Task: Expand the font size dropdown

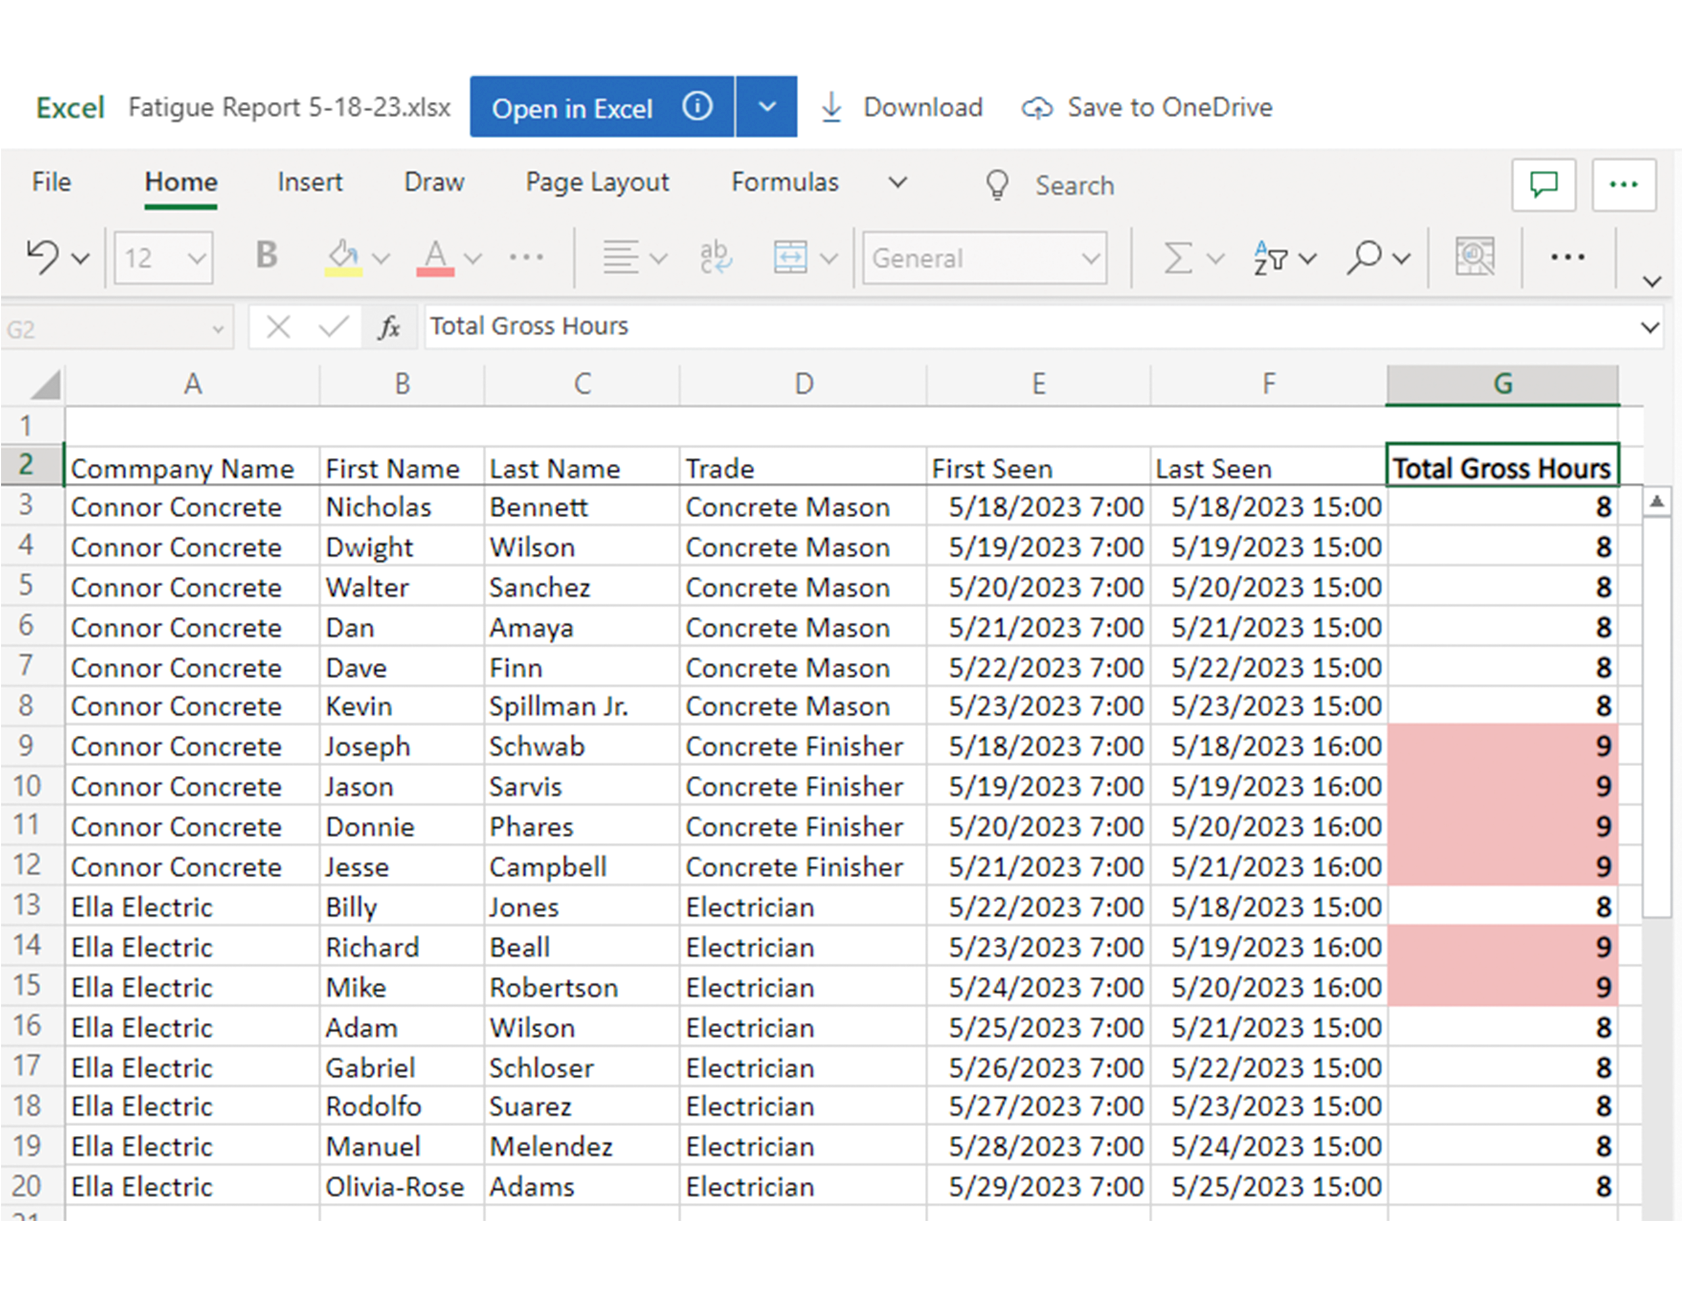Action: (197, 258)
